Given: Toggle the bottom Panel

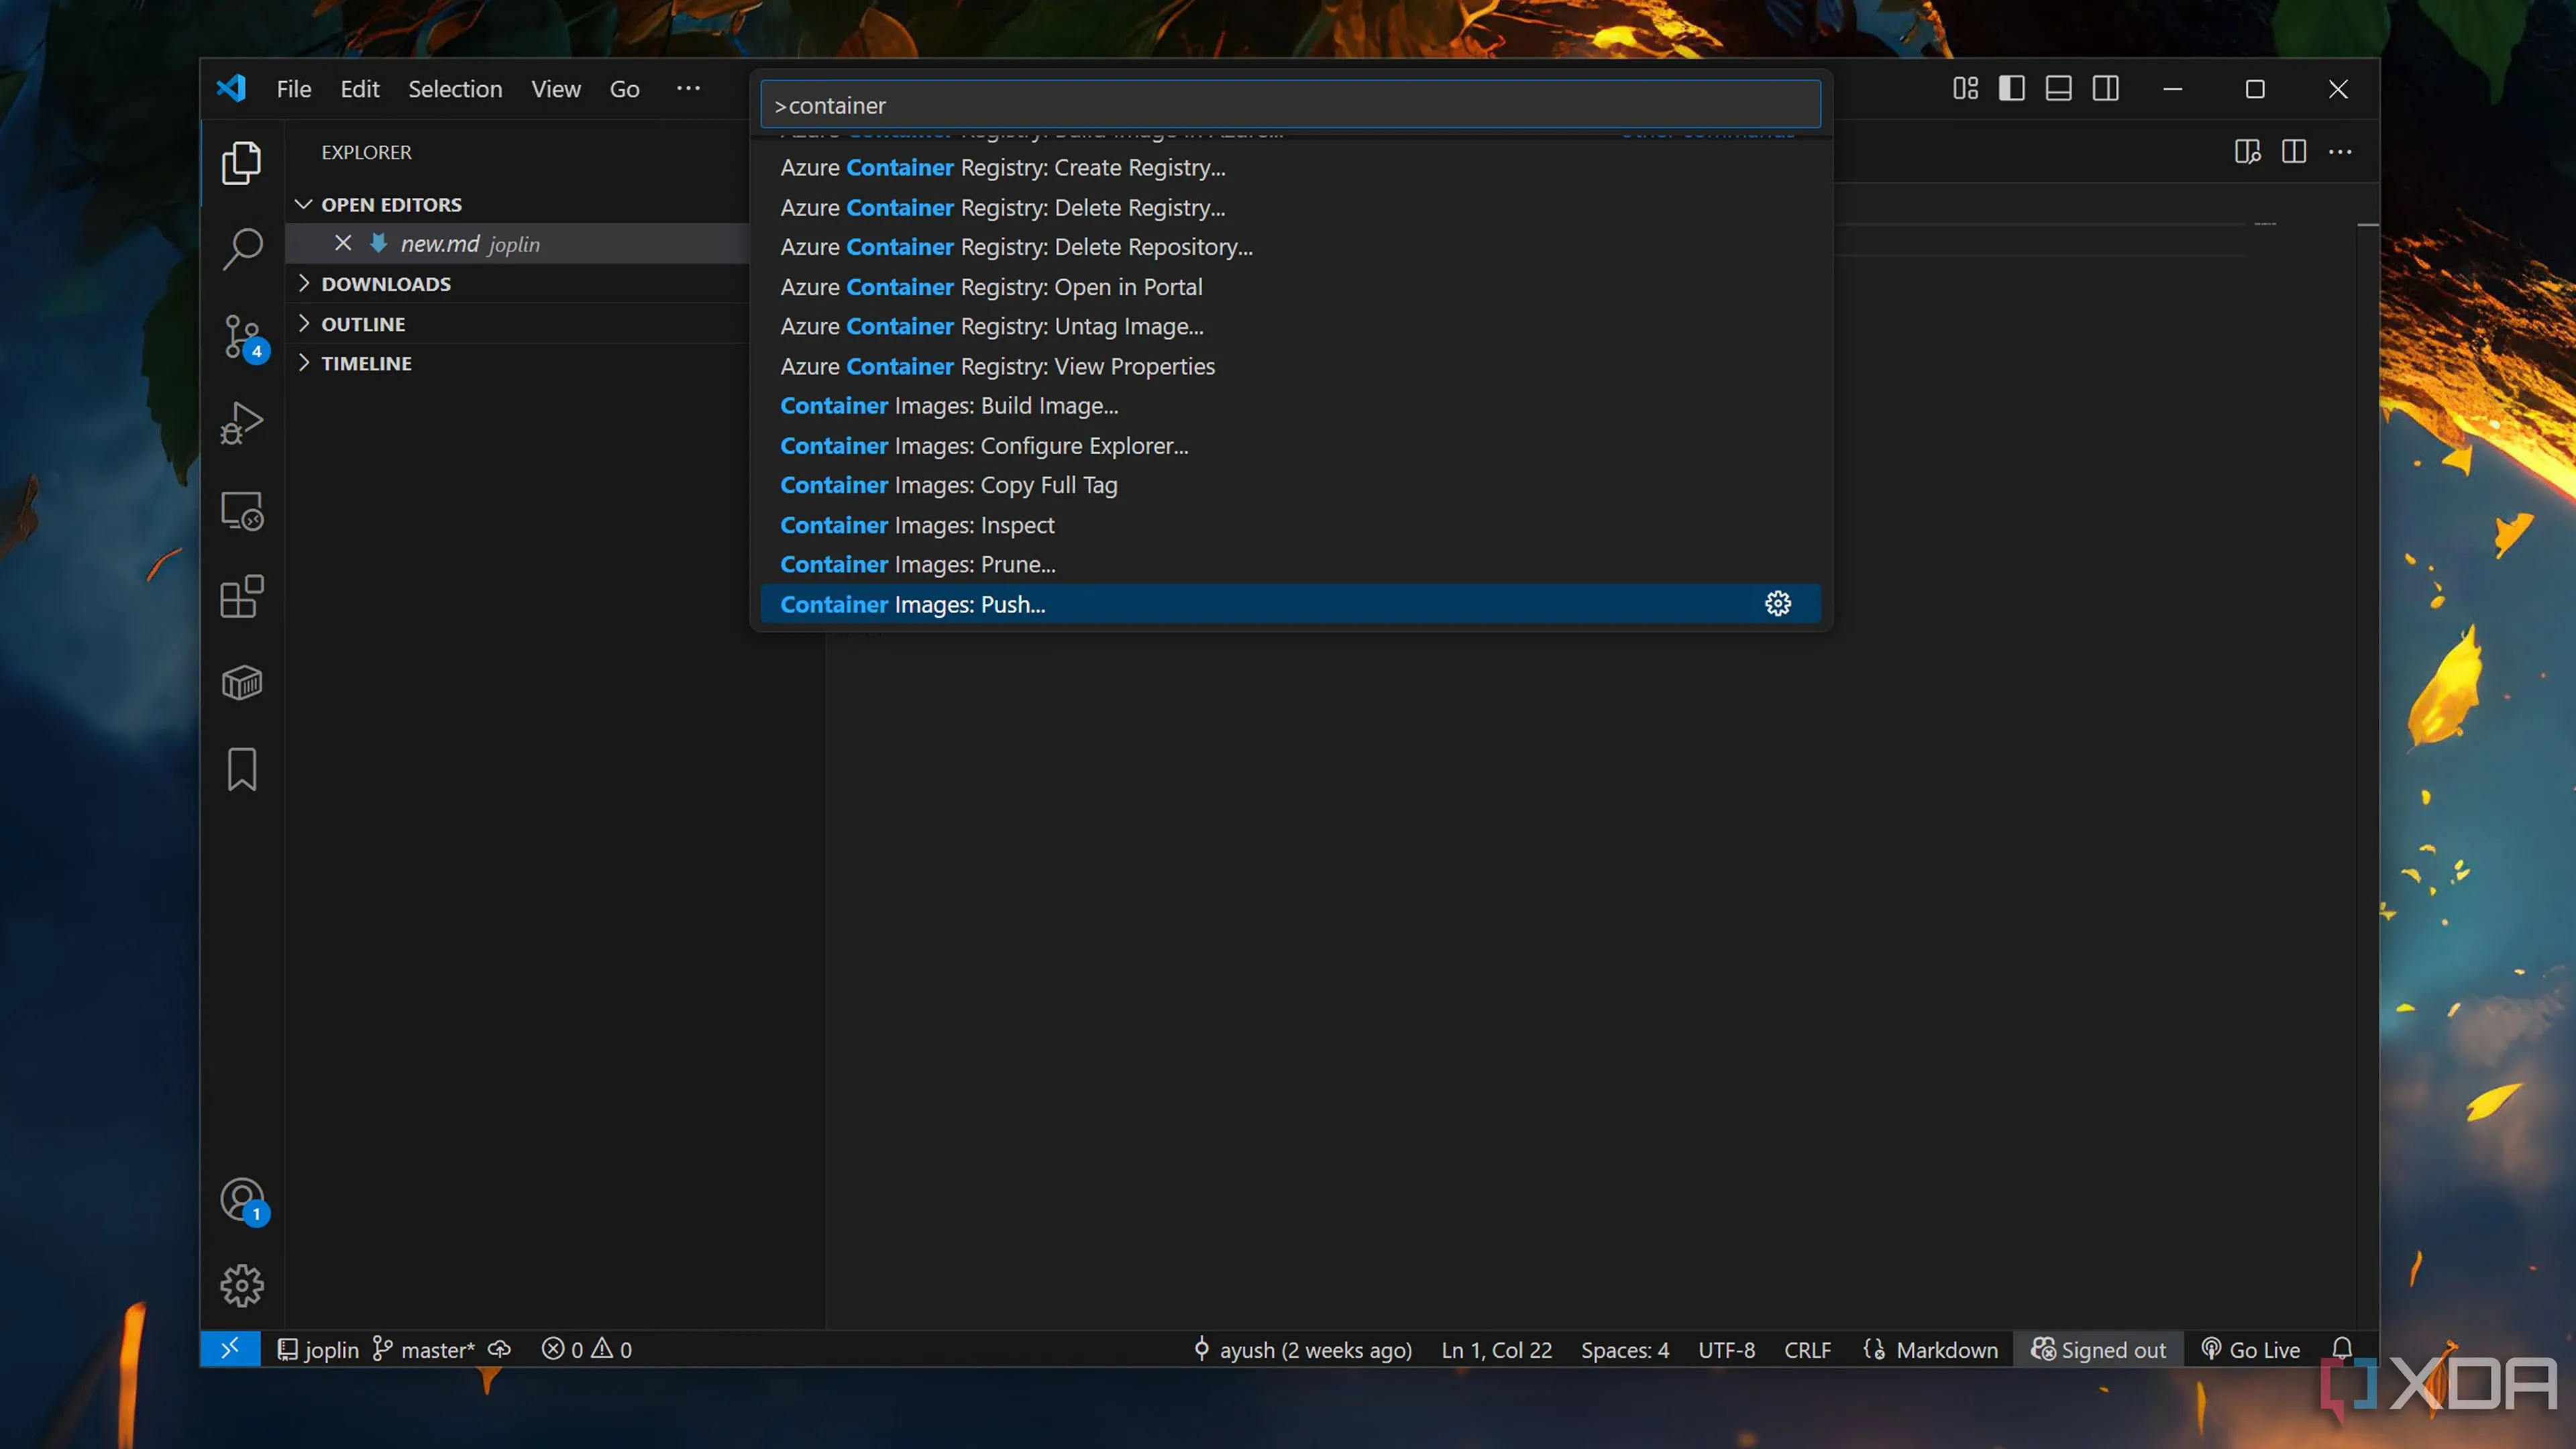Looking at the screenshot, I should tap(2058, 89).
